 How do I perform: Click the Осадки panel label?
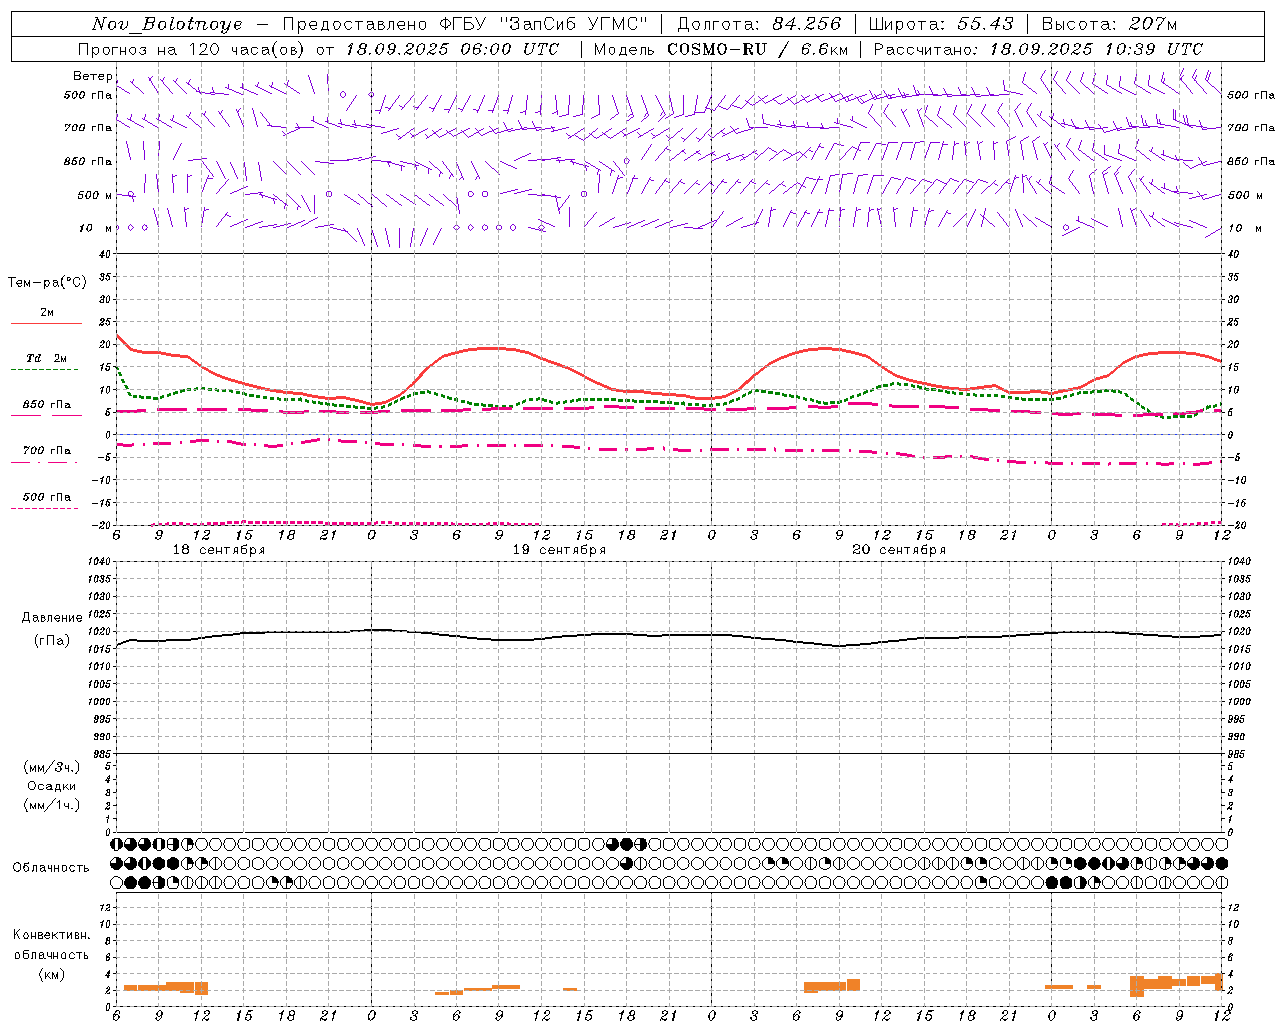pos(52,786)
